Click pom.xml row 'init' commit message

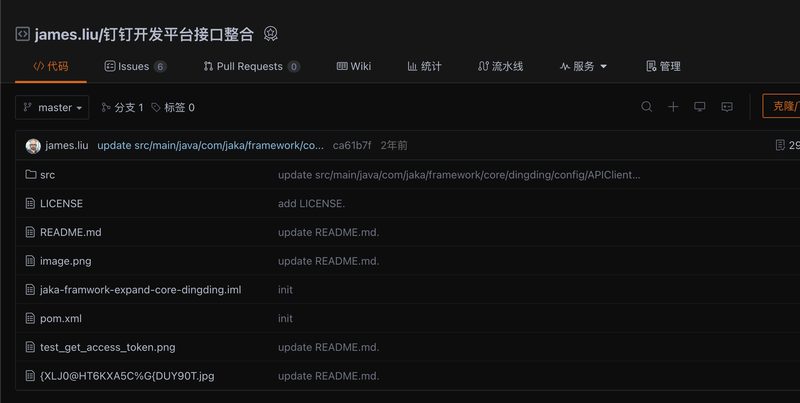click(x=285, y=318)
